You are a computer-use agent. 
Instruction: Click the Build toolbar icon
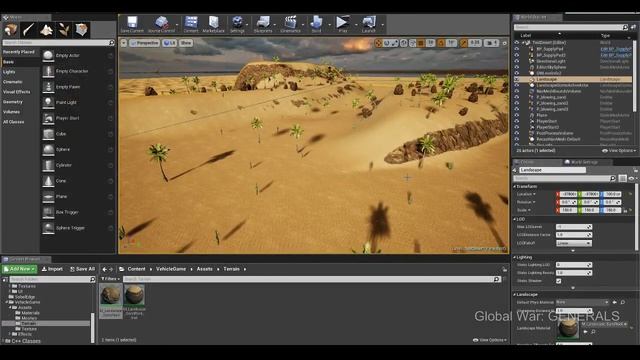tap(316, 22)
